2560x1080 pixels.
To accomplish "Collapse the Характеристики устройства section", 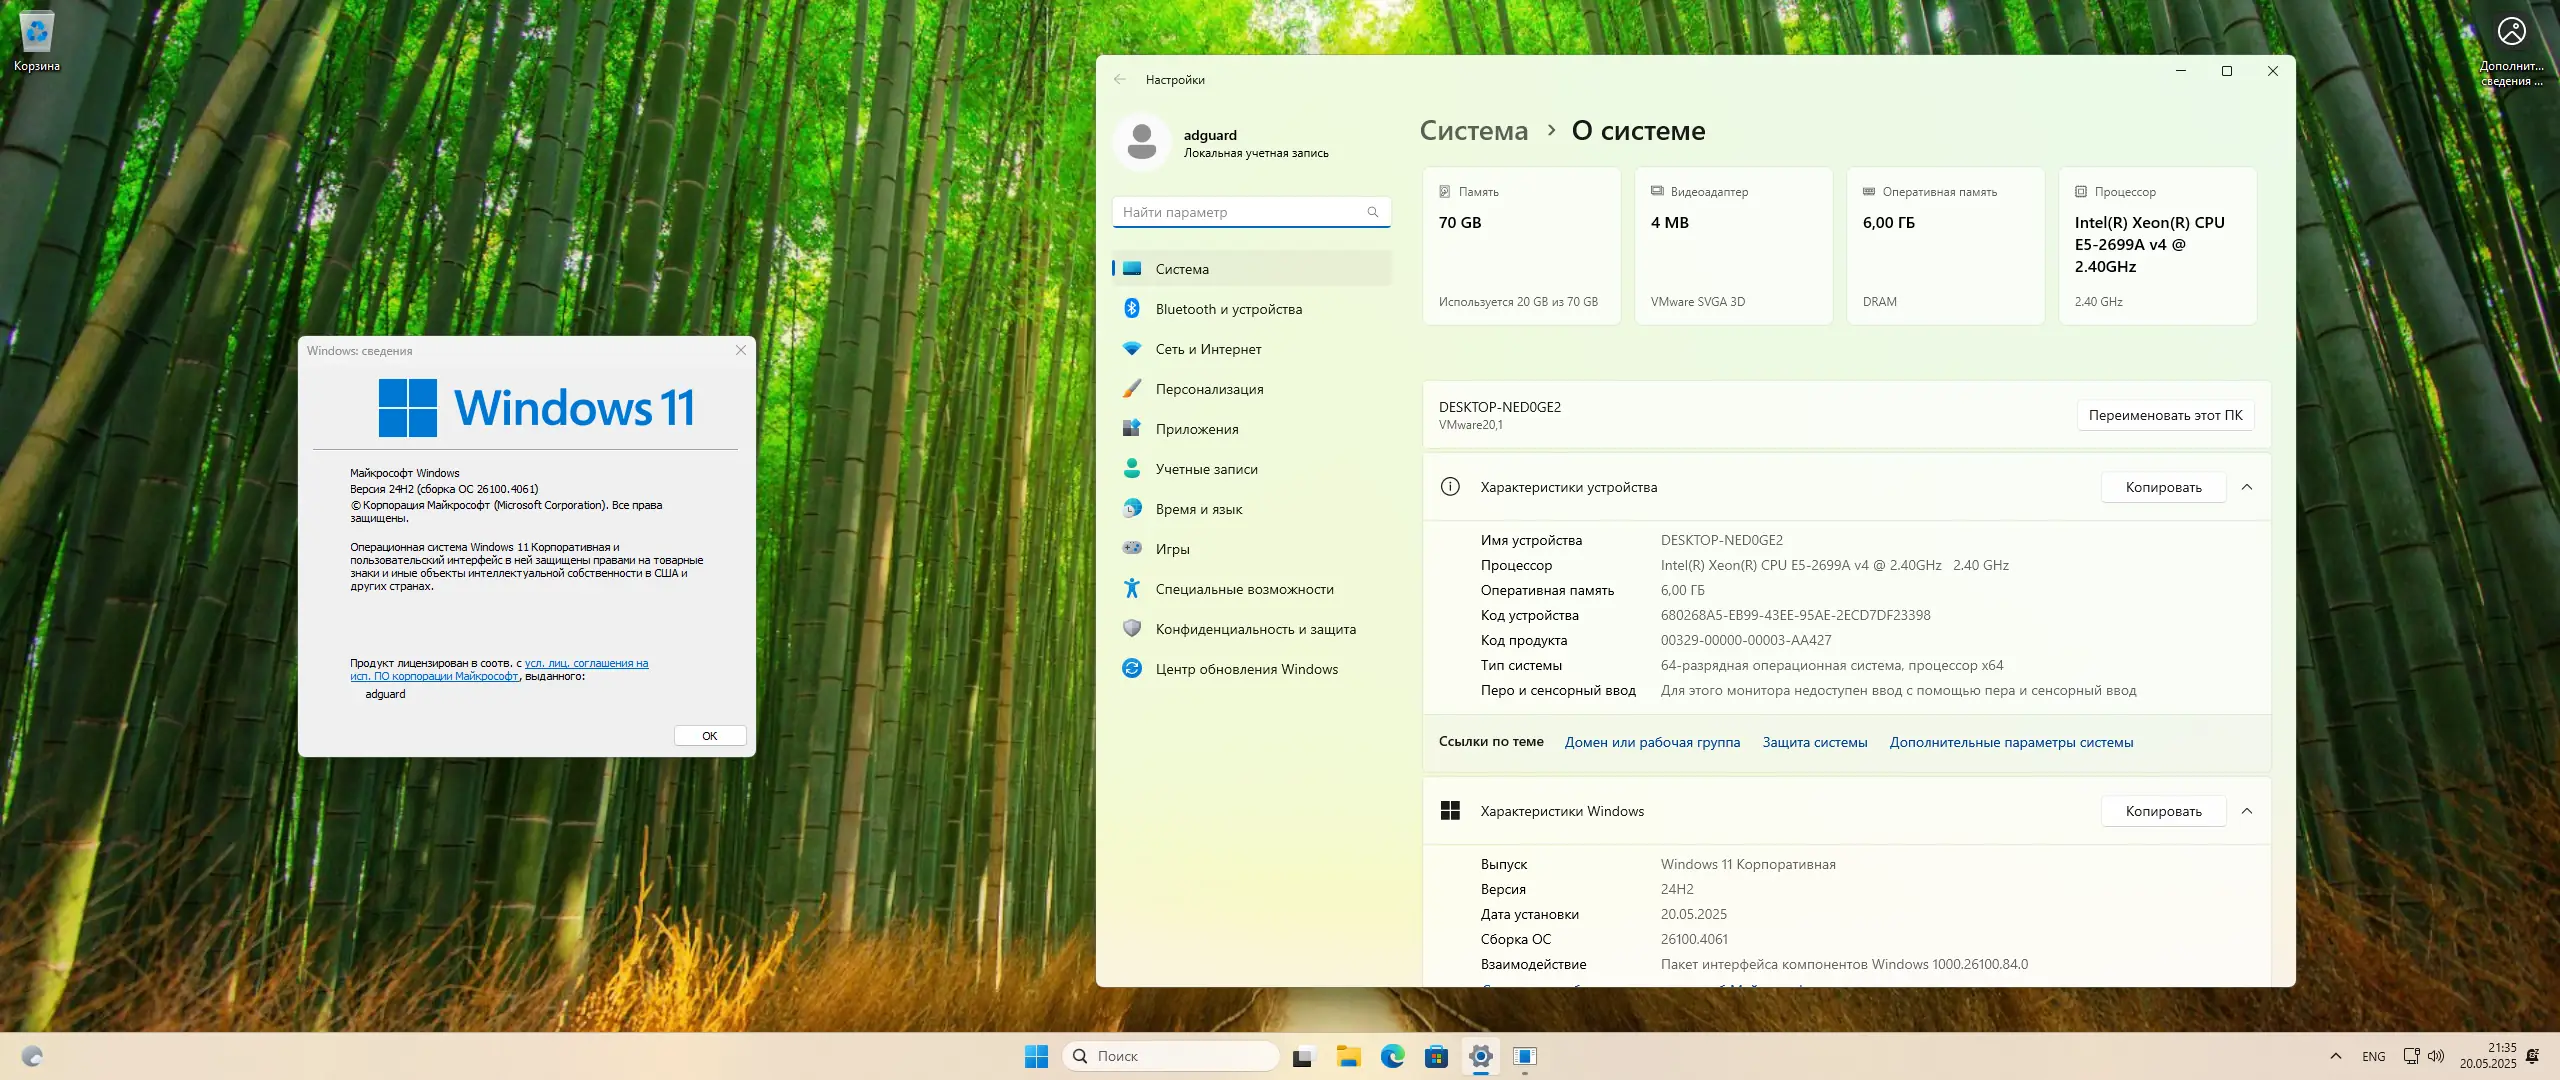I will click(2248, 487).
